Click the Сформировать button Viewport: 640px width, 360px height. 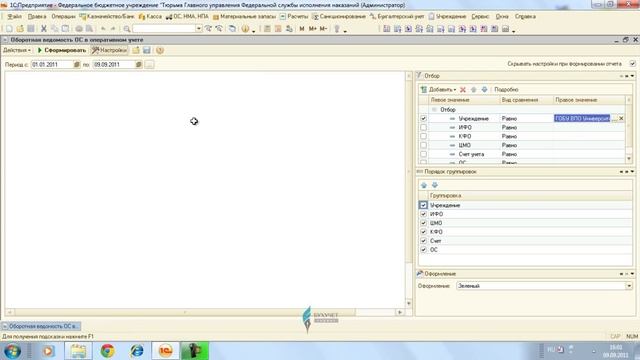(62, 50)
